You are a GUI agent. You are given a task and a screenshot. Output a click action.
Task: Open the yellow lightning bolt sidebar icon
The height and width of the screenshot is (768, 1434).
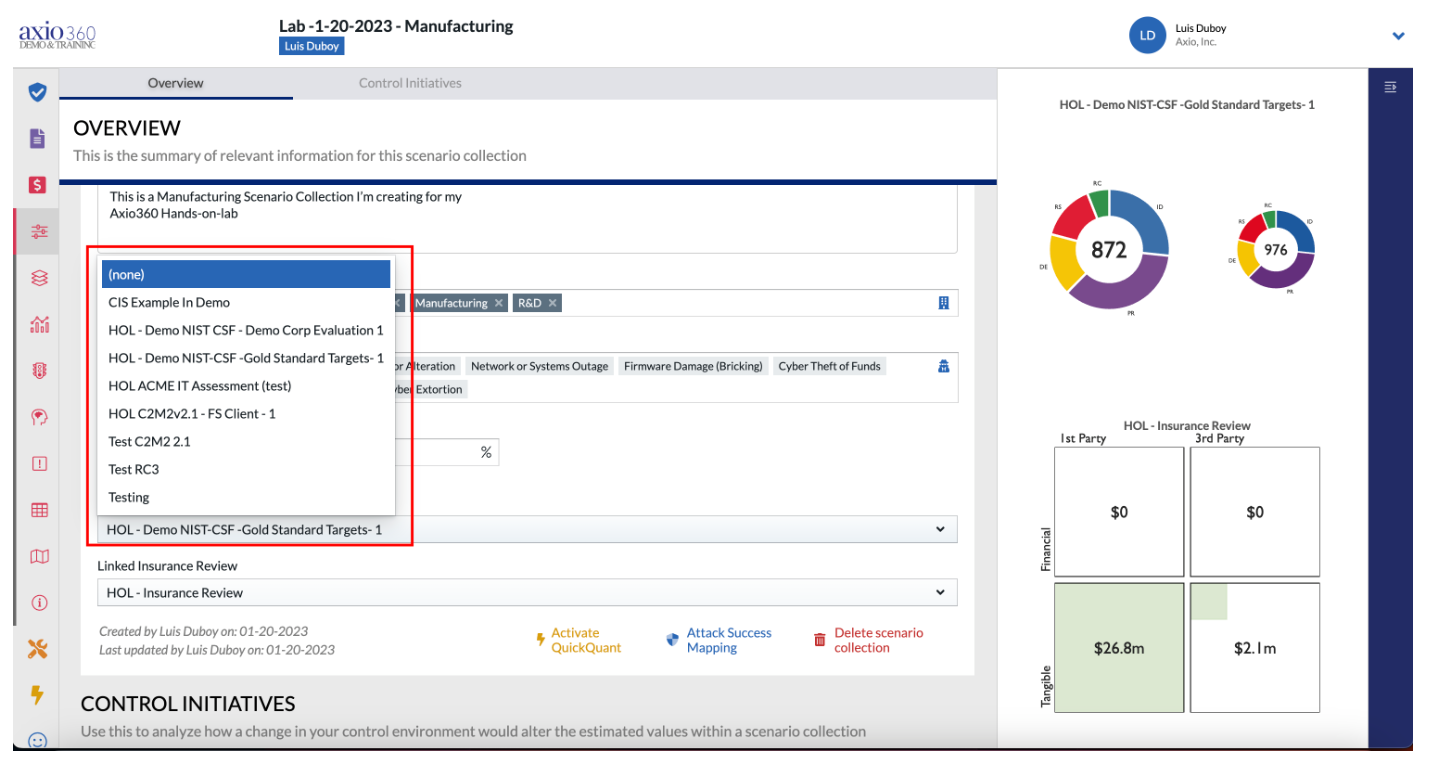(x=37, y=694)
